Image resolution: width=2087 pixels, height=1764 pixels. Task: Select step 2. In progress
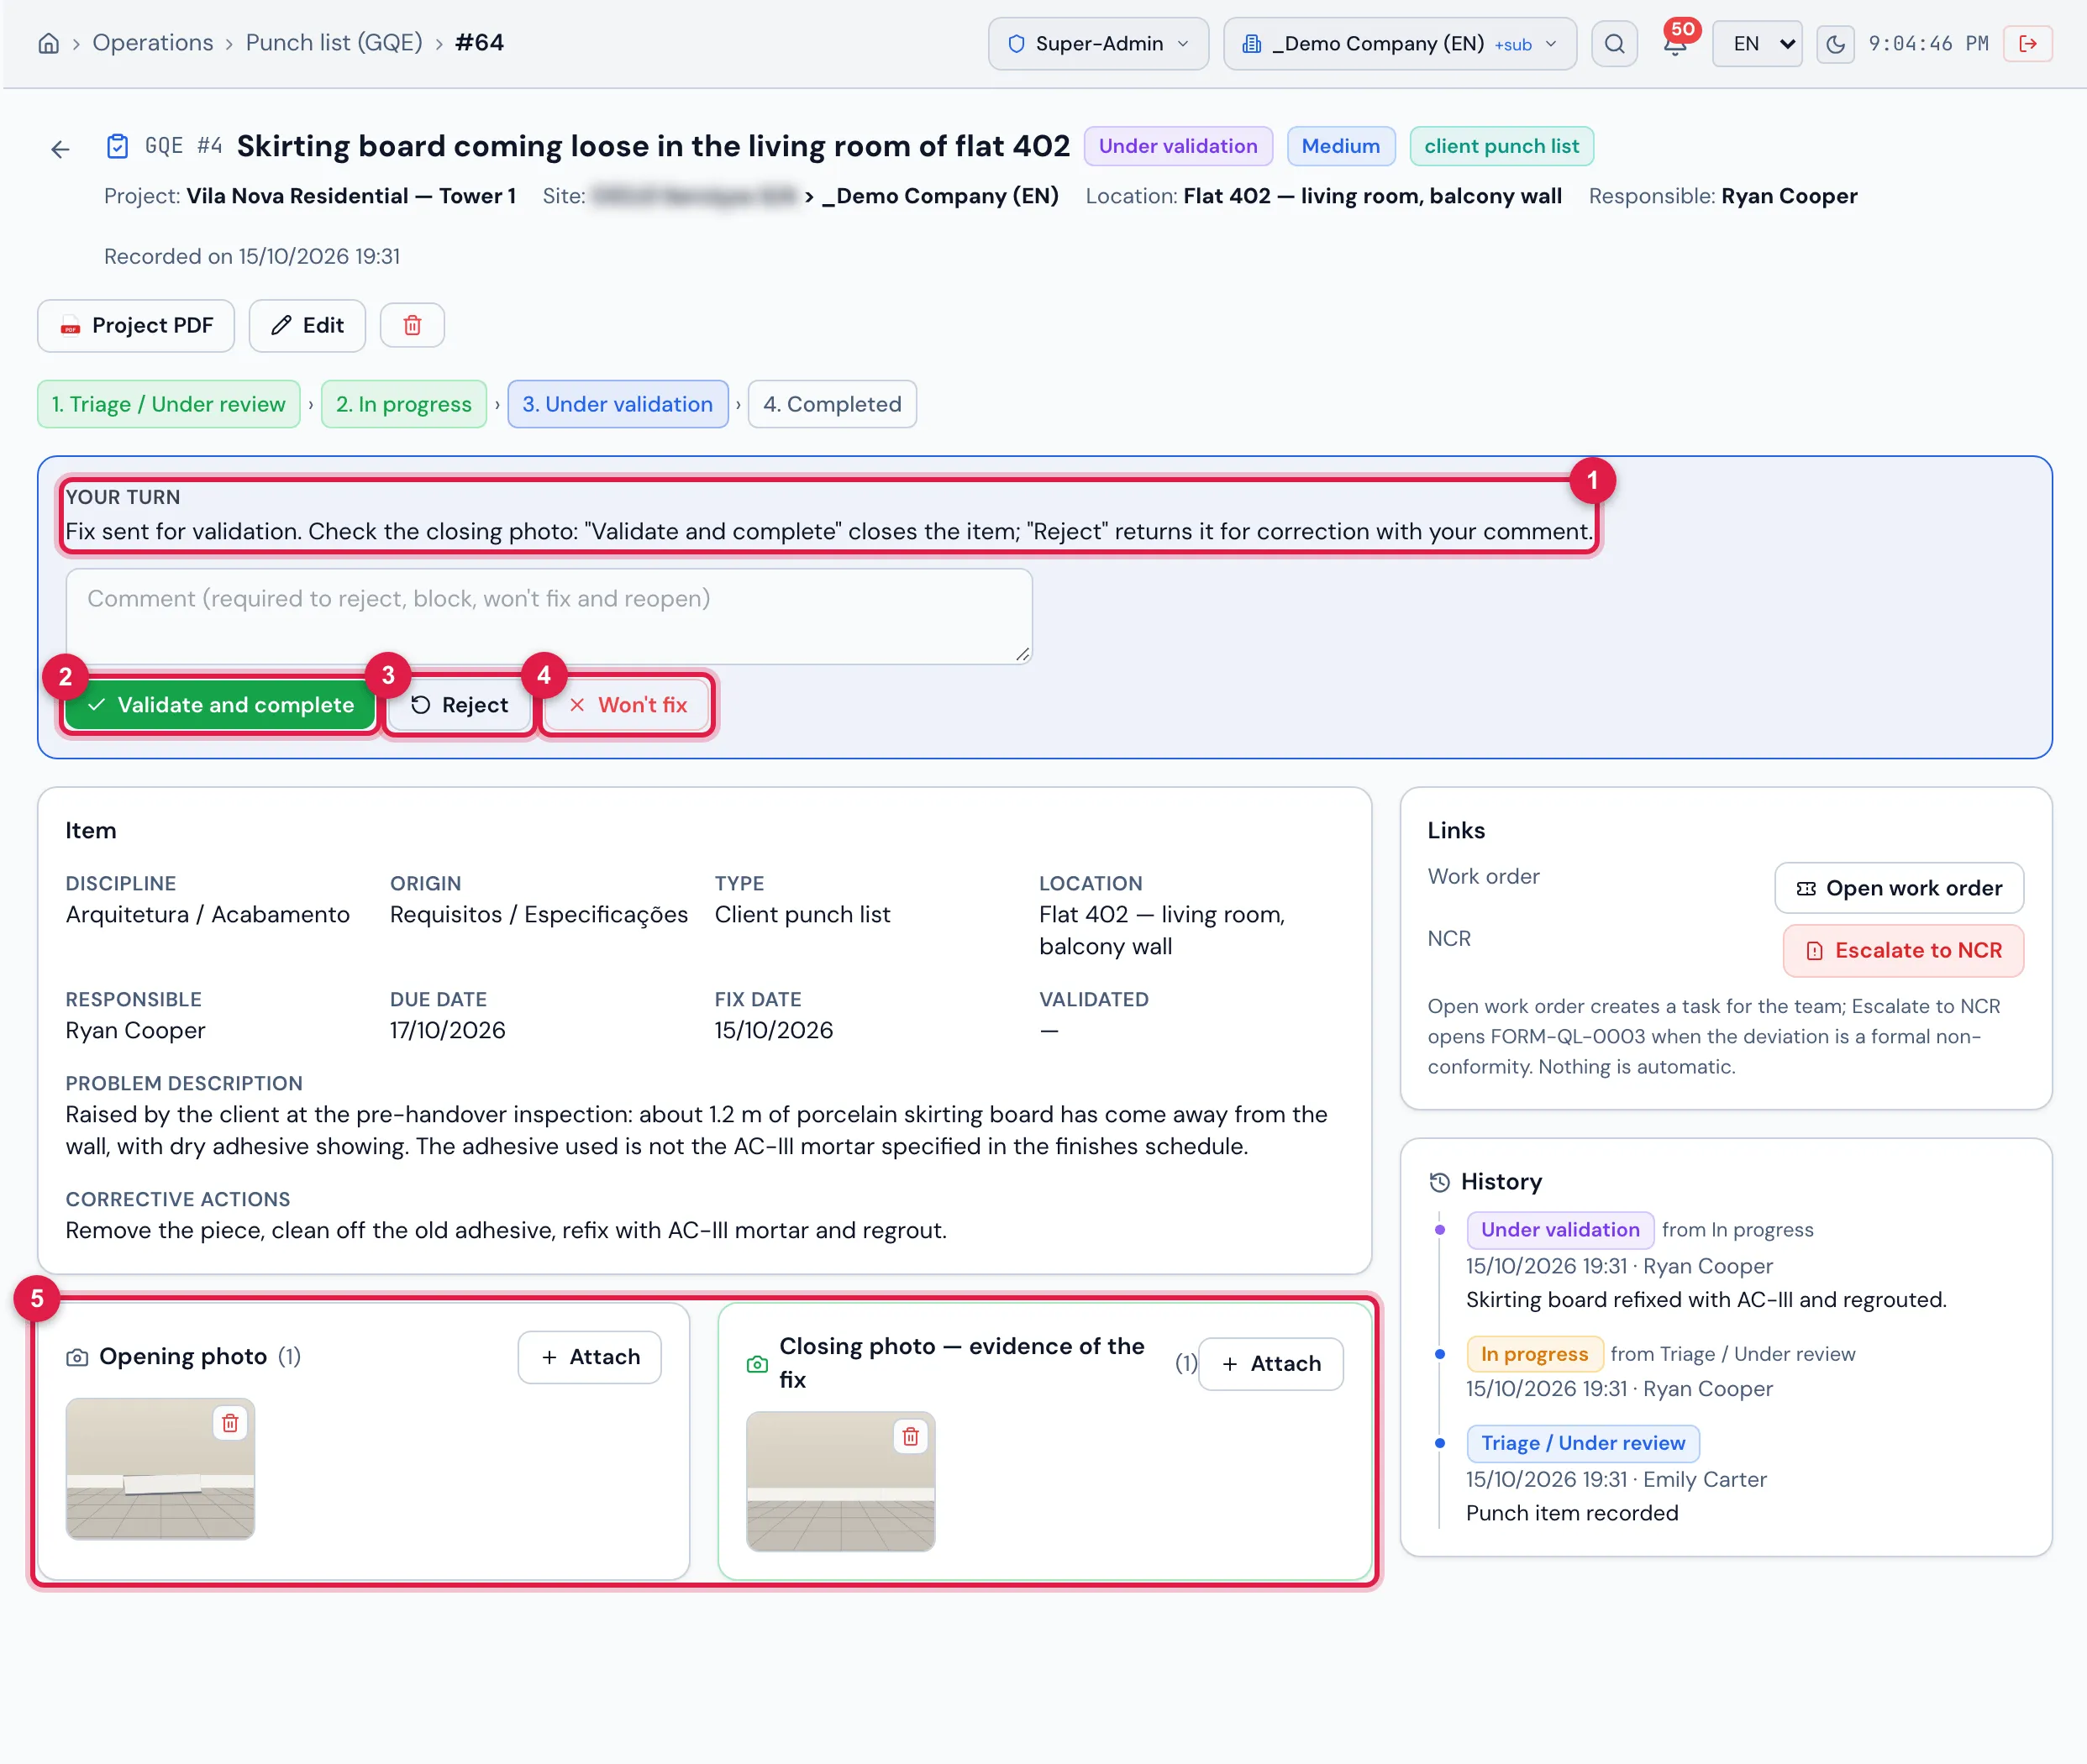tap(404, 404)
